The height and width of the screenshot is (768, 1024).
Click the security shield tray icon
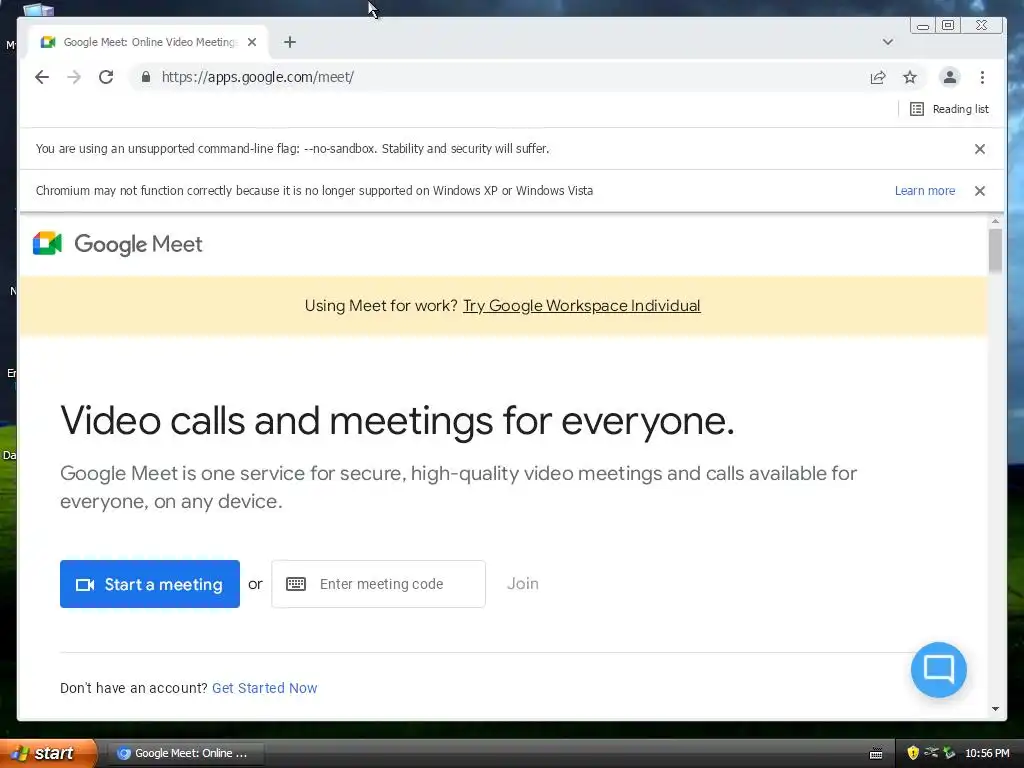(913, 753)
